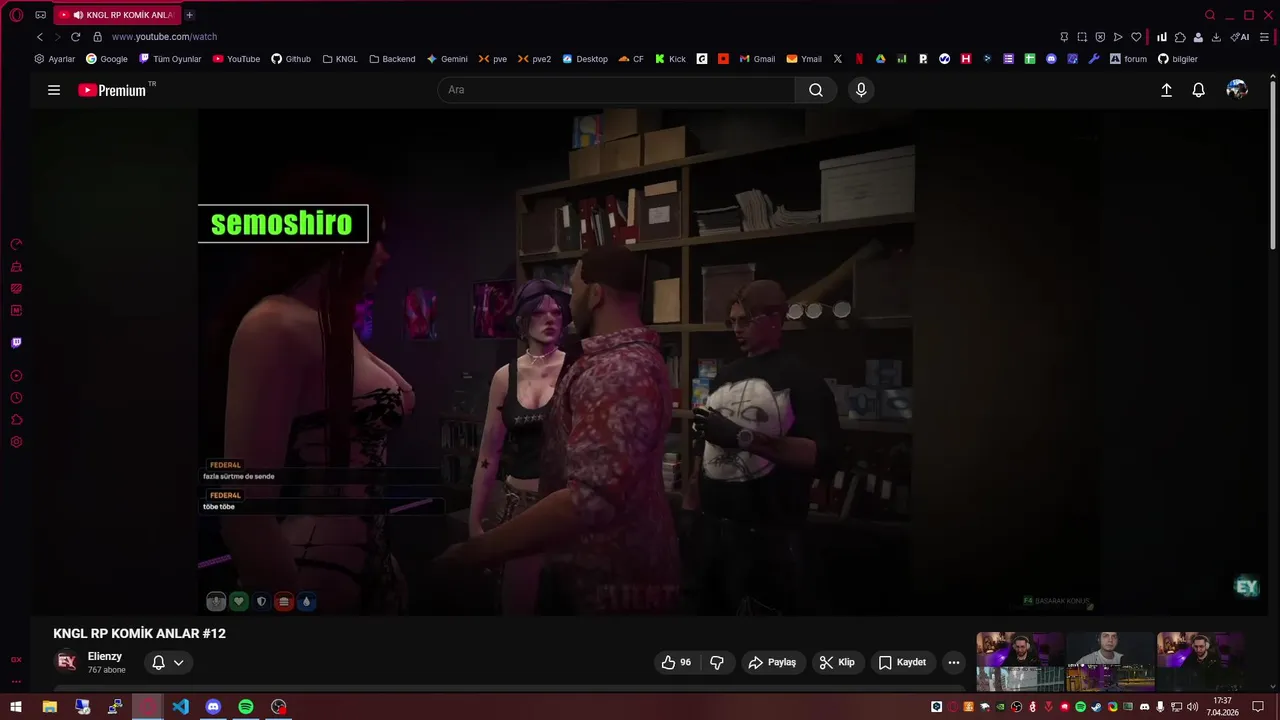Open Github bookmark
Image resolution: width=1280 pixels, height=720 pixels.
(291, 59)
